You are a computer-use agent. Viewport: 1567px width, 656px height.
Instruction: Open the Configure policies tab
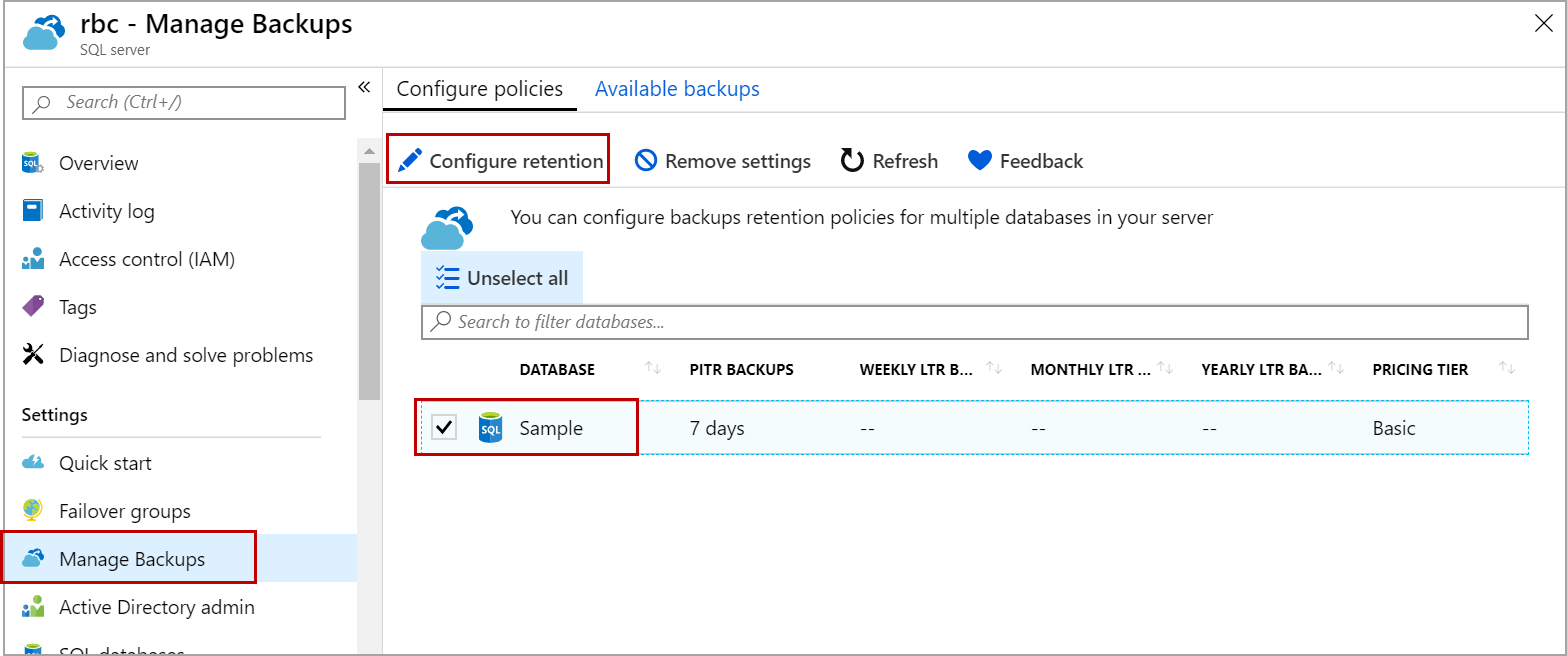point(480,88)
